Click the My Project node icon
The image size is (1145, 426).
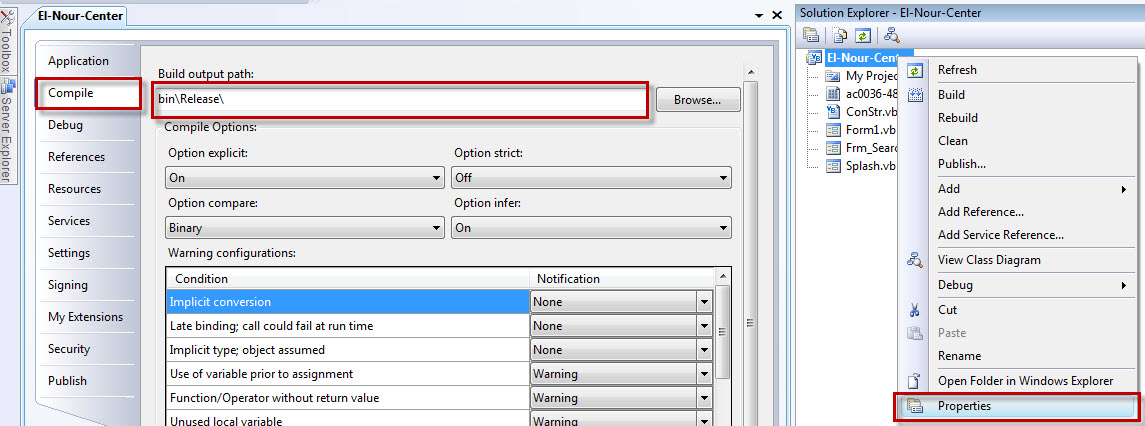point(833,76)
